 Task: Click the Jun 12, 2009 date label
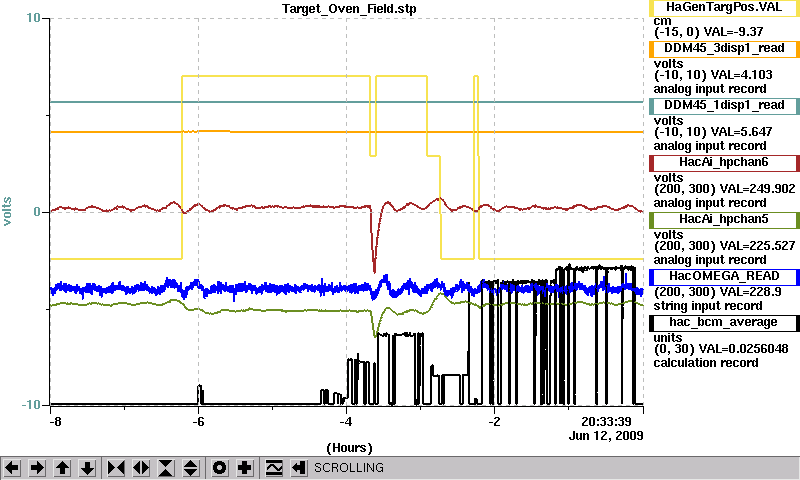606,436
